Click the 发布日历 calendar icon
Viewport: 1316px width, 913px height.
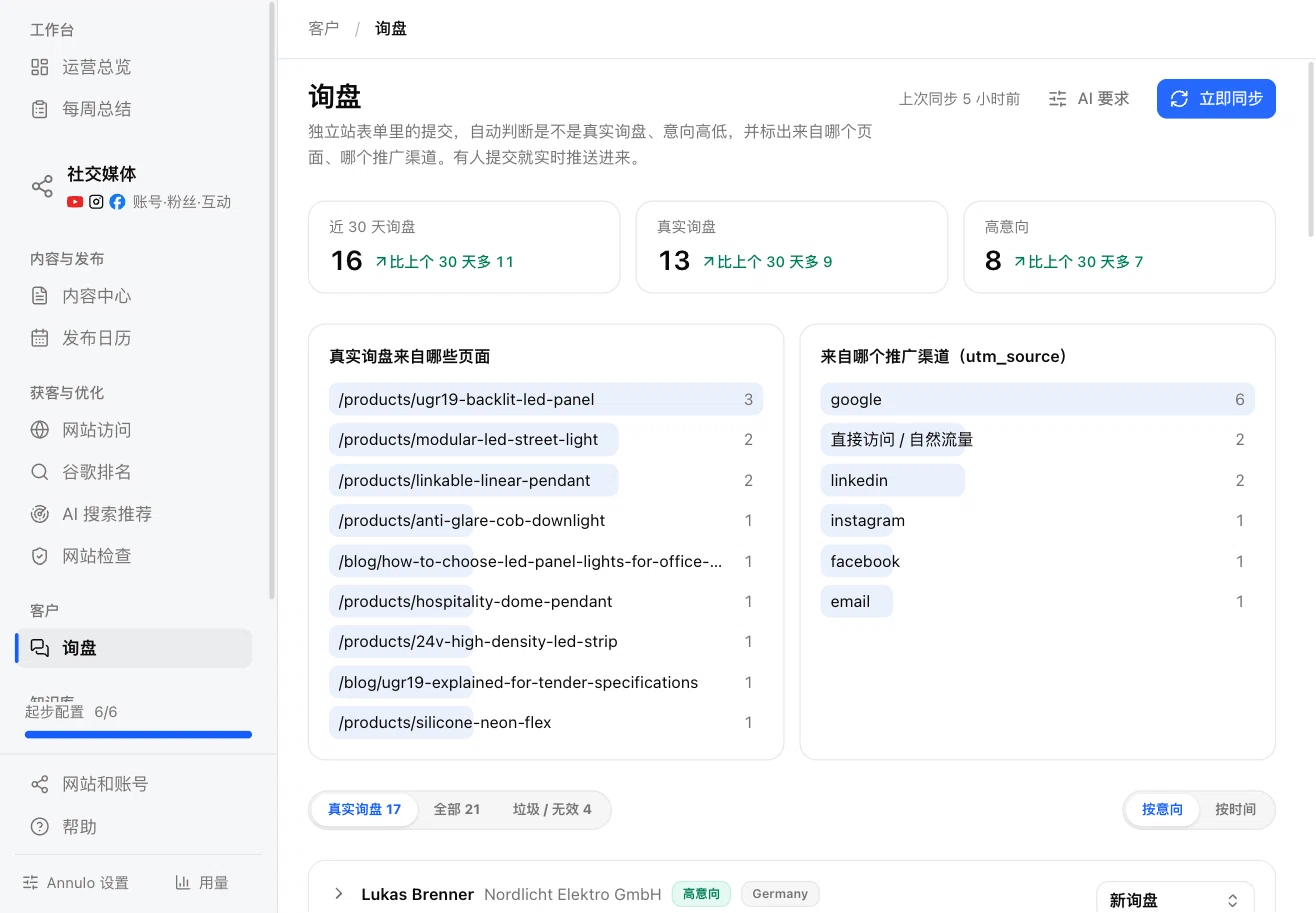(40, 338)
